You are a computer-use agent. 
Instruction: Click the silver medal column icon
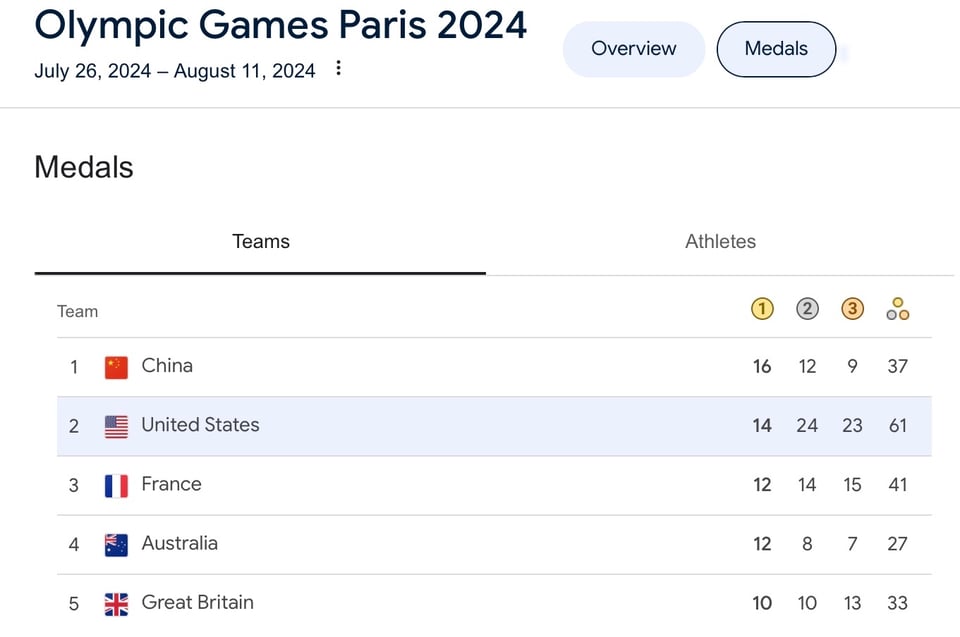[x=807, y=309]
